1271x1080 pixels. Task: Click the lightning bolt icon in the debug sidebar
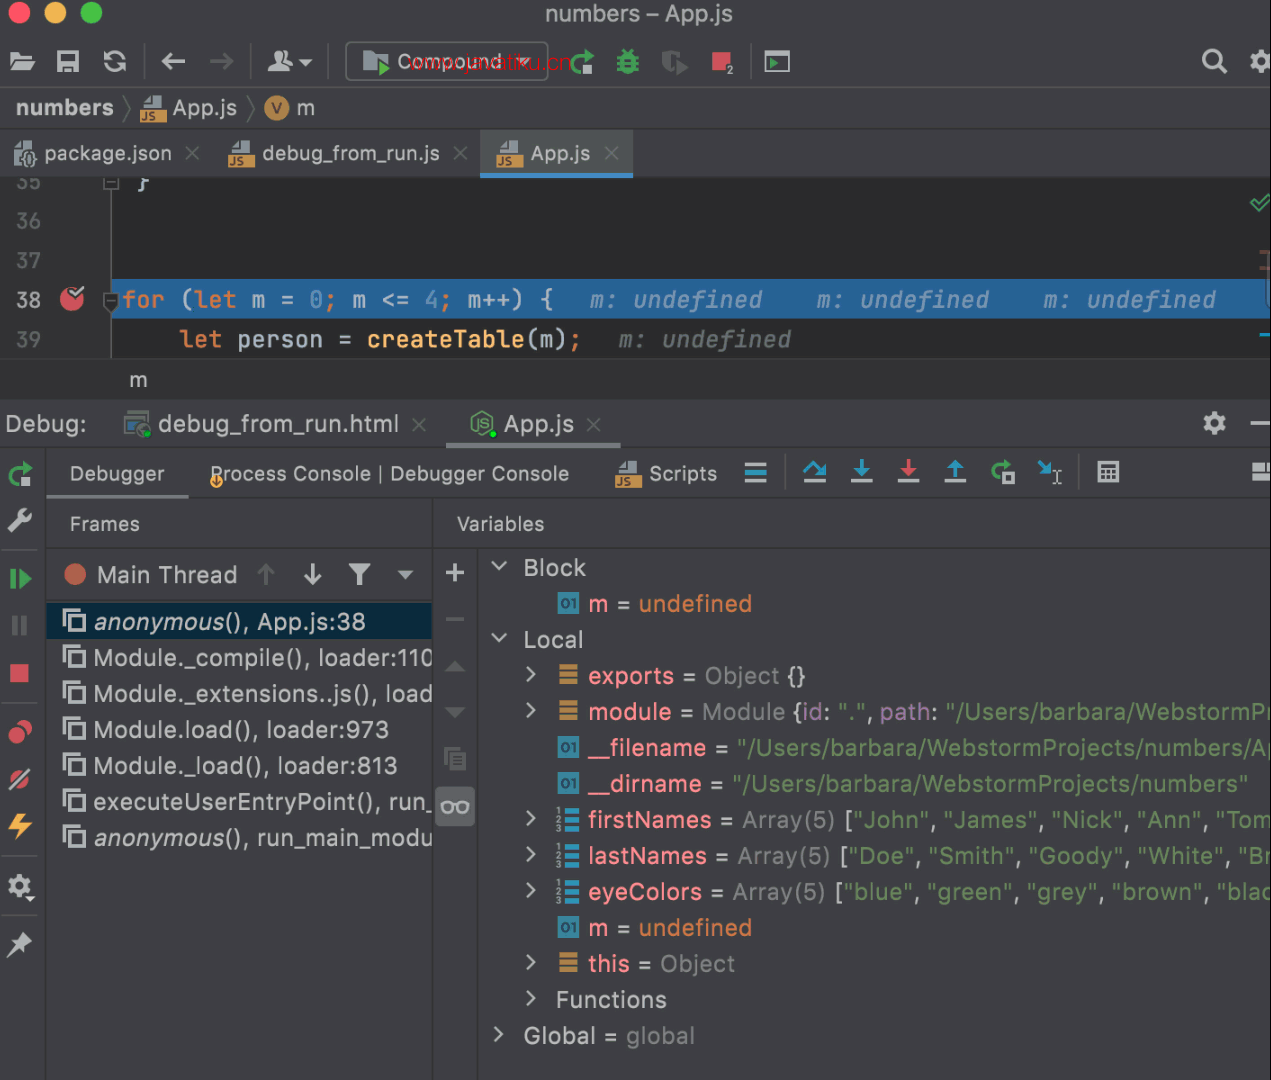[20, 825]
